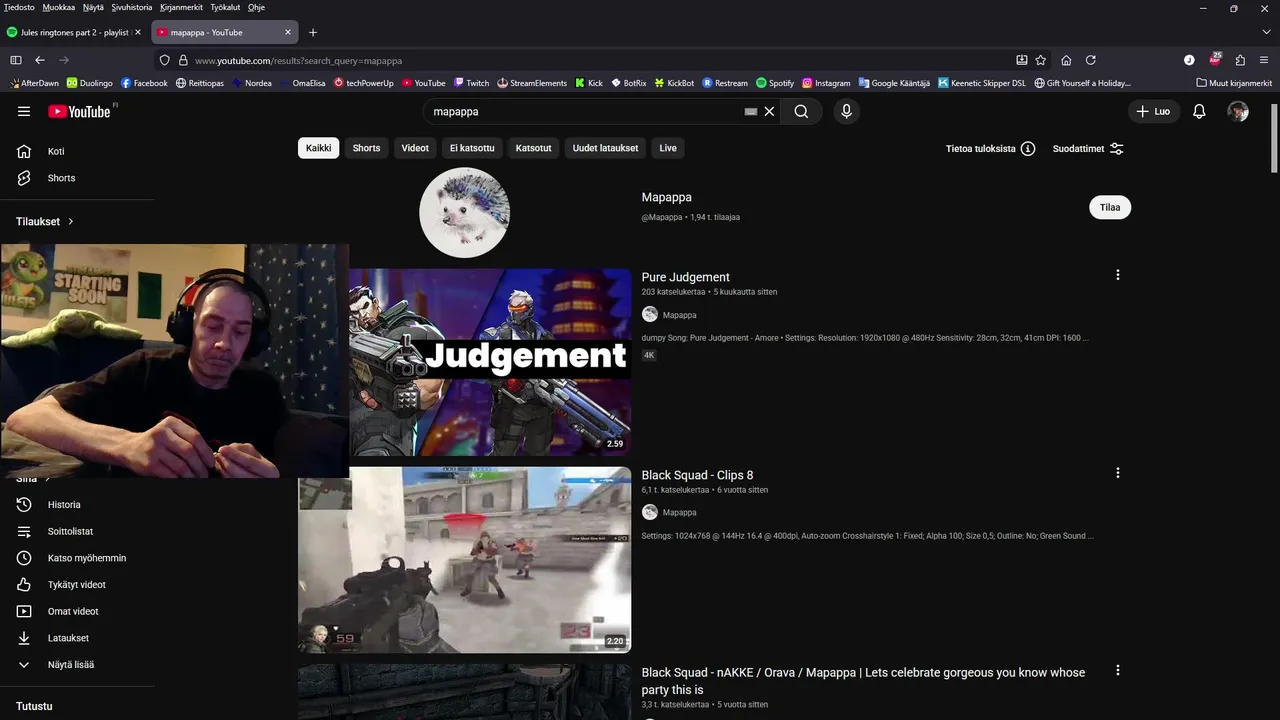
Task: Open the Spotify bookmark
Action: coord(775,83)
